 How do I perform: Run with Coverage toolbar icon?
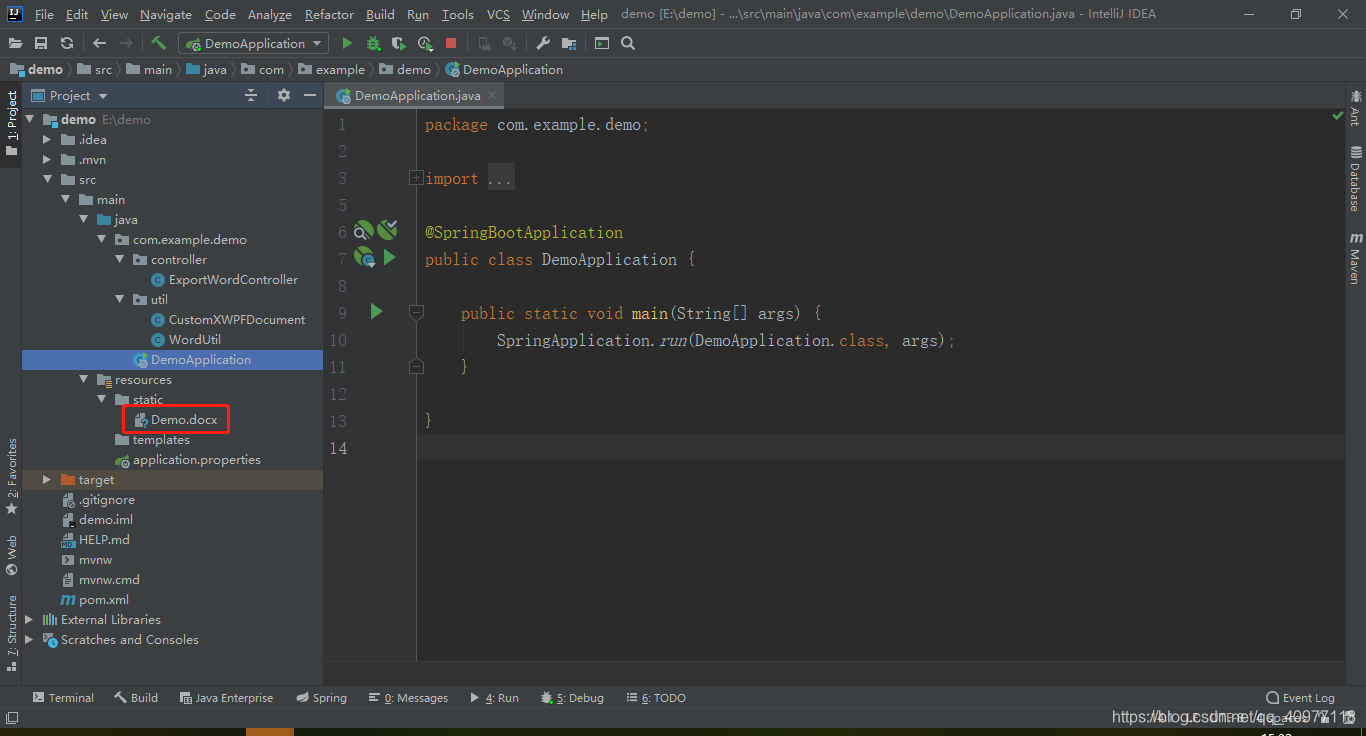pyautogui.click(x=399, y=43)
